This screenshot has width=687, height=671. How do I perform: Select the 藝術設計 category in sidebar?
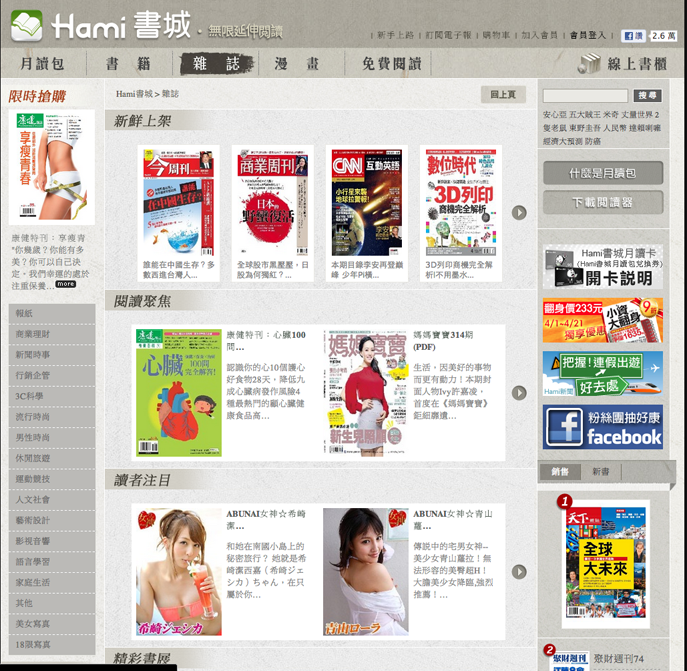pyautogui.click(x=52, y=520)
